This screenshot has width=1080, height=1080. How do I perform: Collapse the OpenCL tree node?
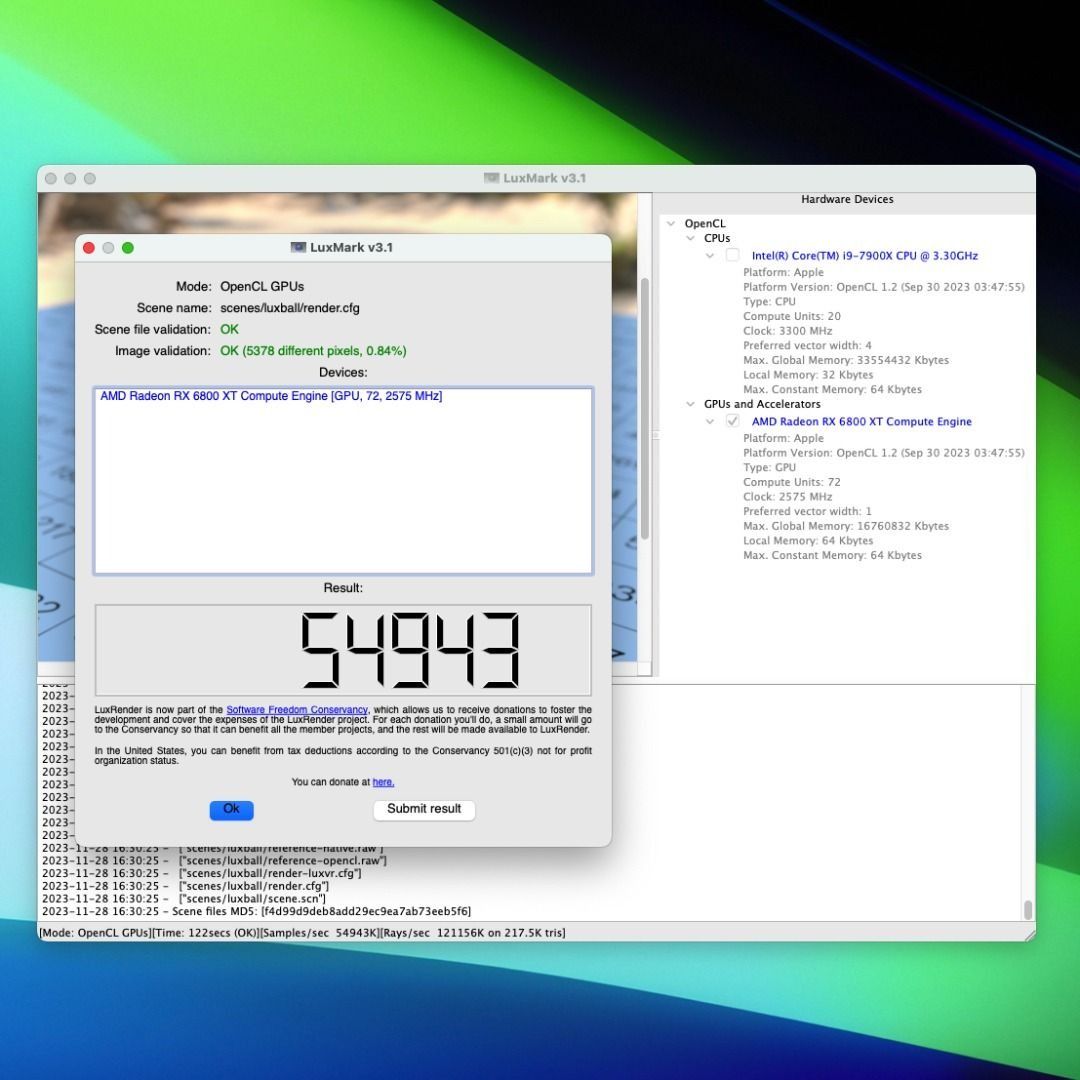(671, 224)
